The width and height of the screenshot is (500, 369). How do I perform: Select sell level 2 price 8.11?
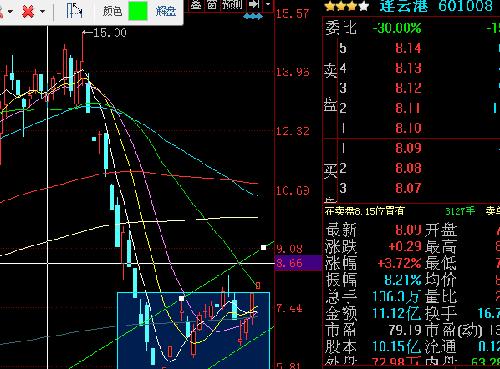click(408, 108)
